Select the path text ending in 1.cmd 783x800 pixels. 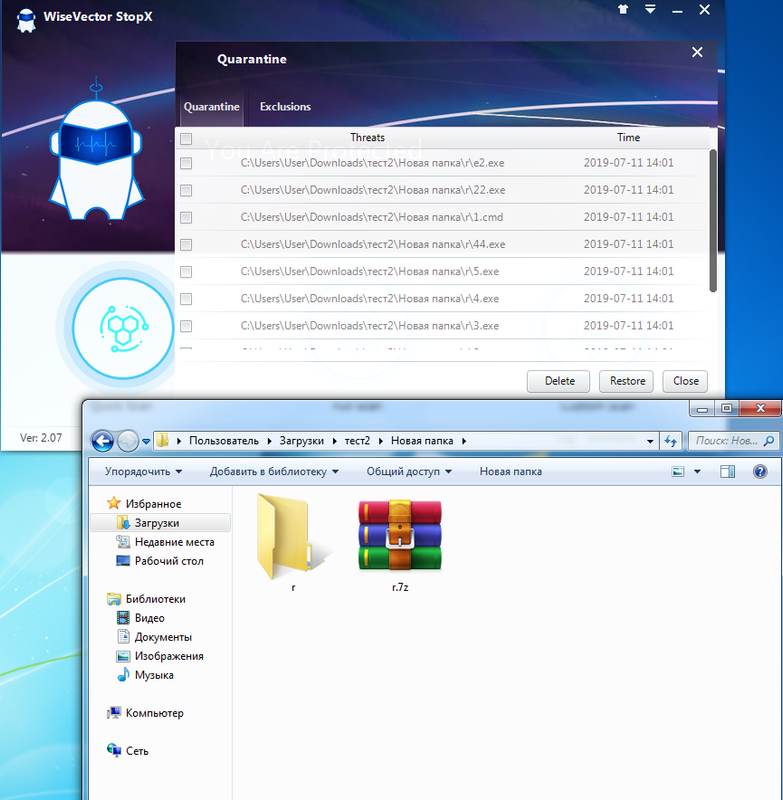[x=372, y=217]
